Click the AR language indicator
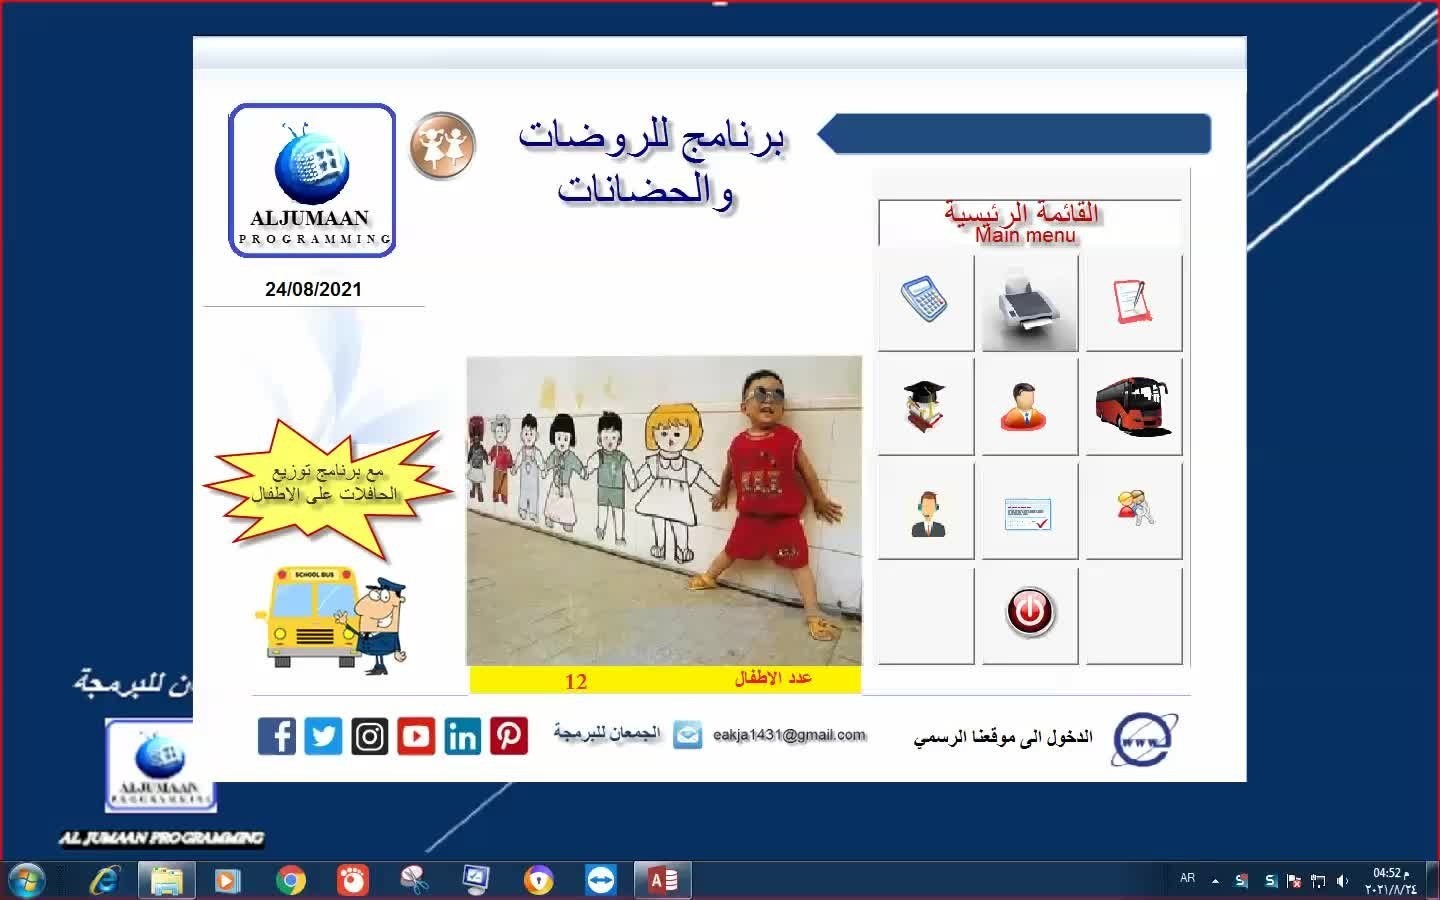This screenshot has height=900, width=1440. [x=1187, y=878]
